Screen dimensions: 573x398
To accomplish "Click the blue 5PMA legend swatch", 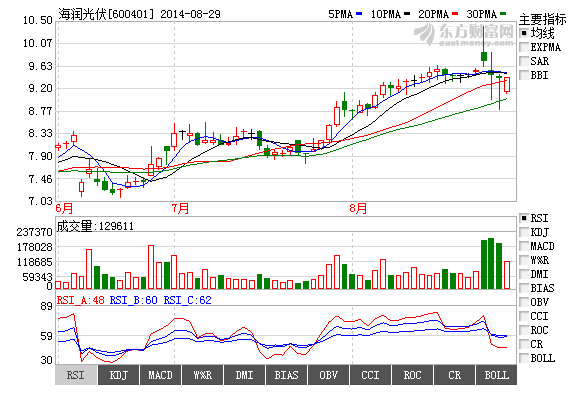I will pos(359,14).
